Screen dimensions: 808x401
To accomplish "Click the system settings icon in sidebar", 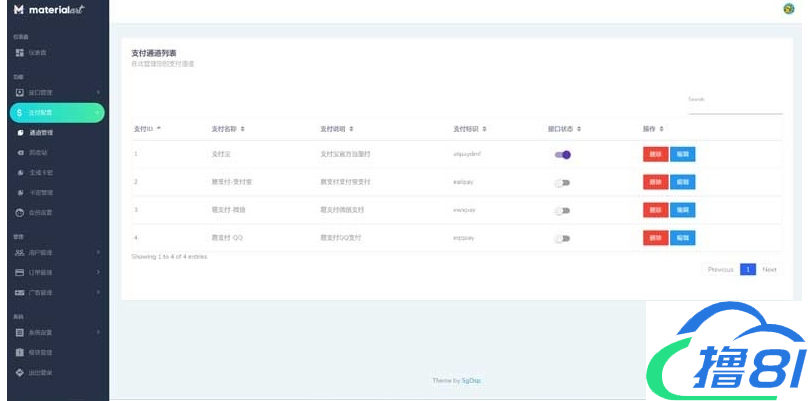I will tap(19, 332).
